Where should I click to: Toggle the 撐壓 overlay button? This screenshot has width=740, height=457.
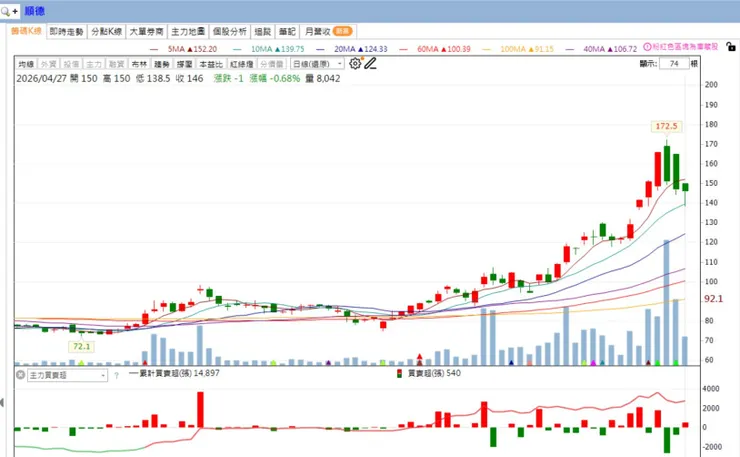tap(185, 64)
